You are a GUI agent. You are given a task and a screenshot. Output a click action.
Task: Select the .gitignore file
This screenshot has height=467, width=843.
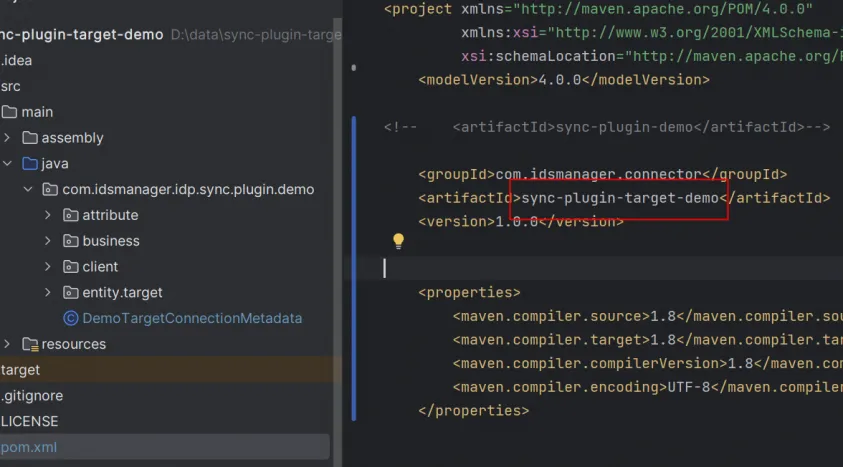coord(30,396)
